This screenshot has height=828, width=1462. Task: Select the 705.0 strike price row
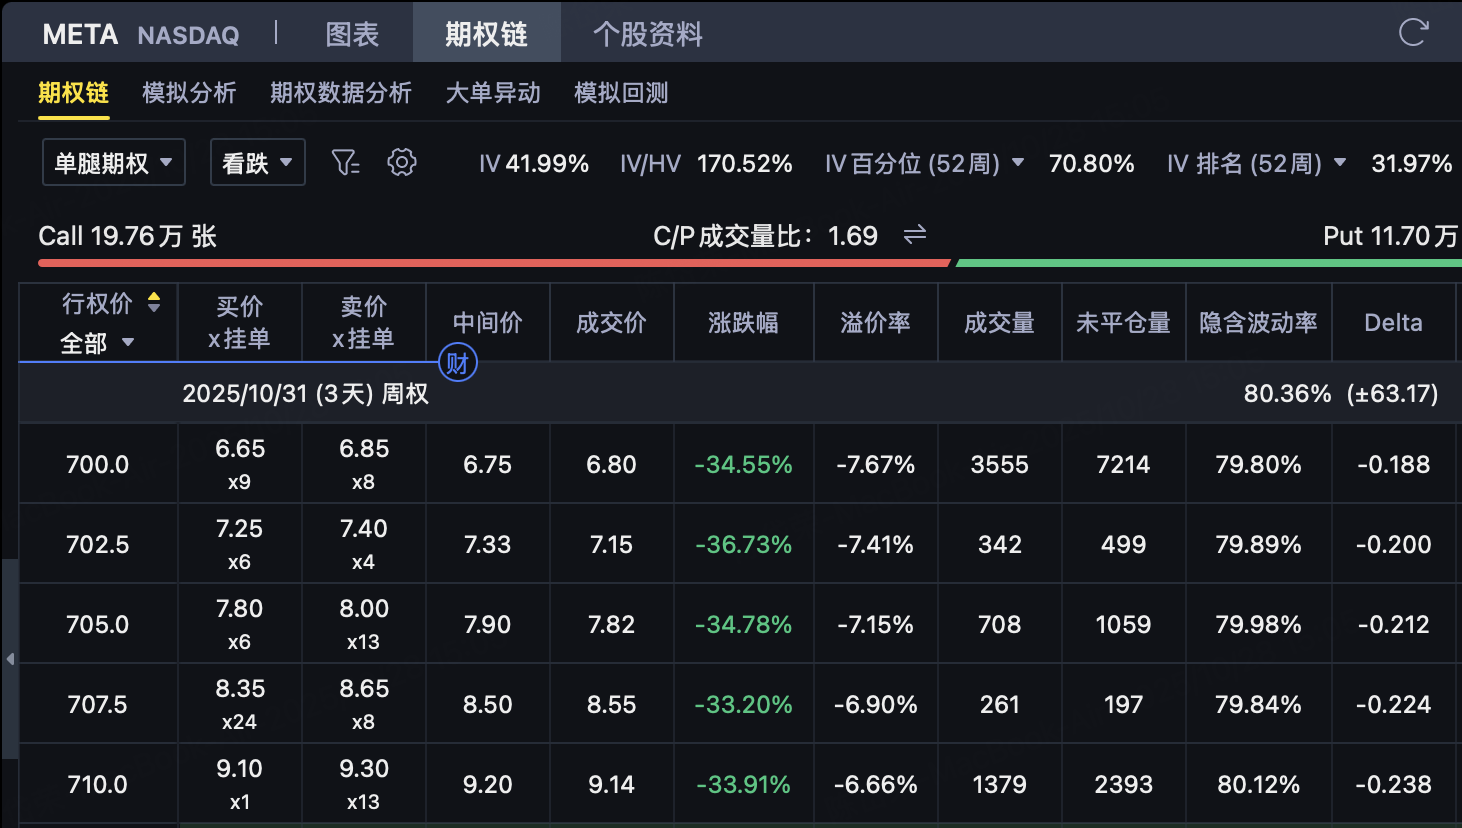[98, 624]
